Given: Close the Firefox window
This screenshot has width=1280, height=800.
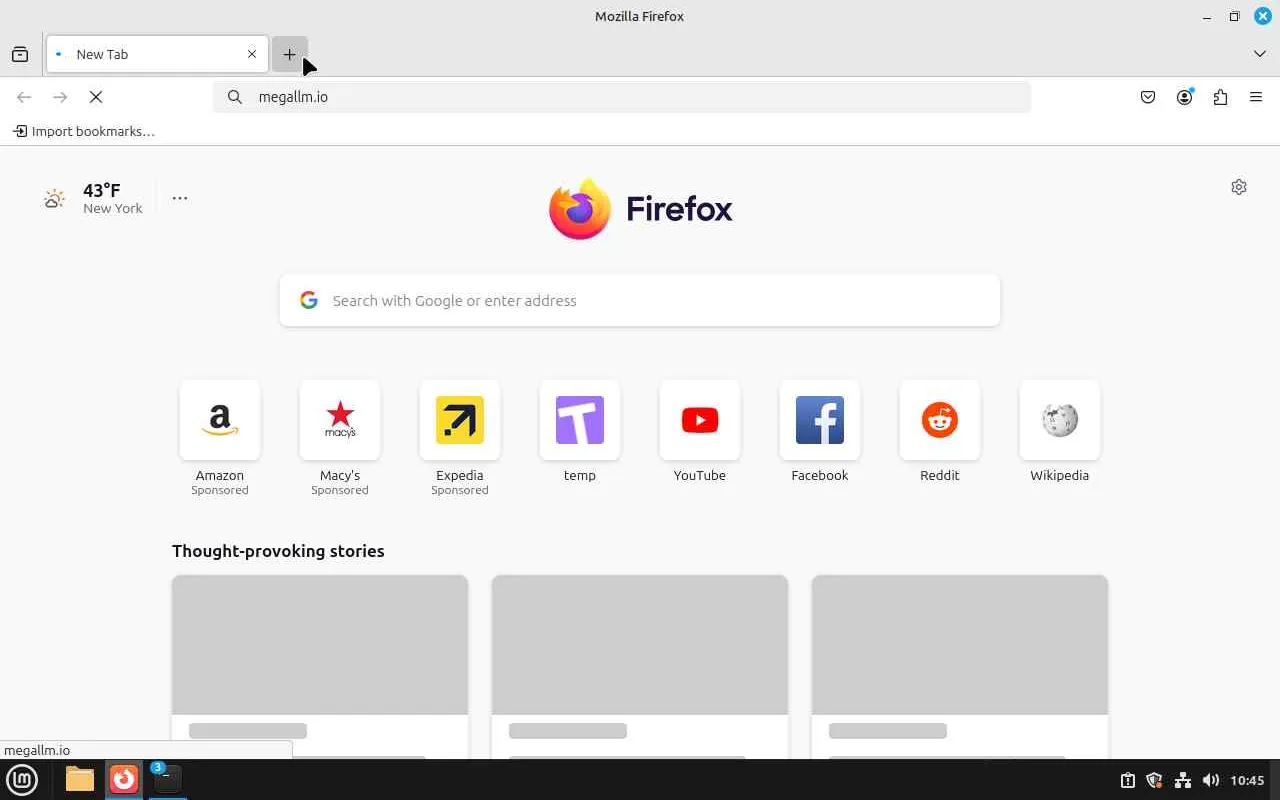Looking at the screenshot, I should 1263,16.
